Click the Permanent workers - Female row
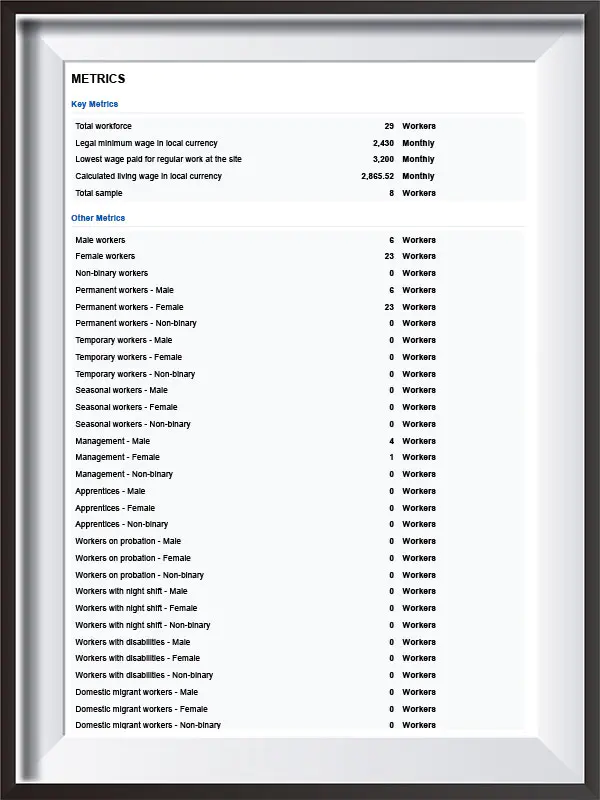 point(298,307)
